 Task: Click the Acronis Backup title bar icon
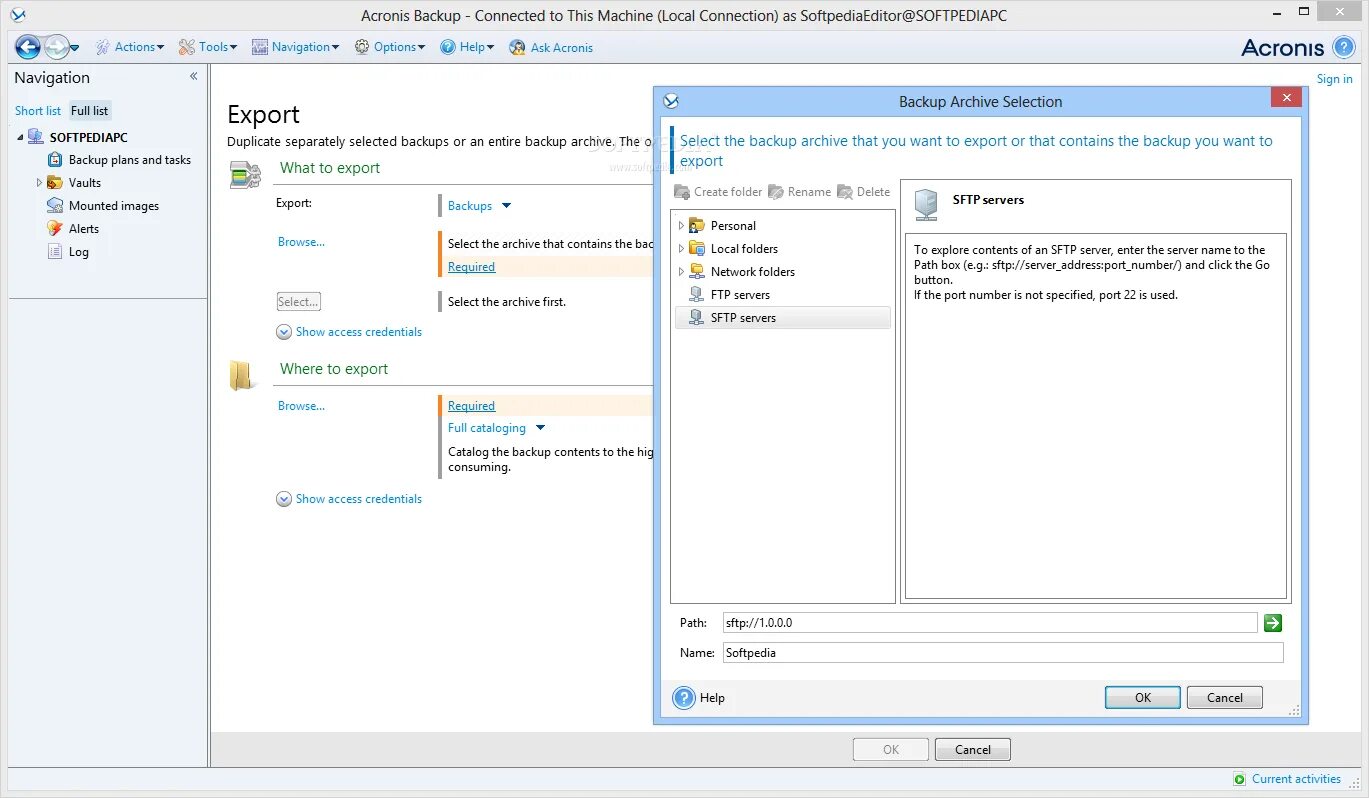point(17,15)
